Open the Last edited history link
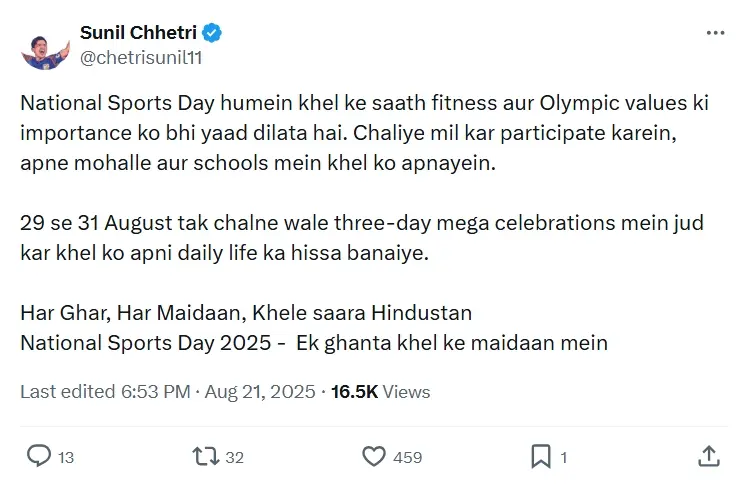Screen dimensions: 747x490 point(62,392)
